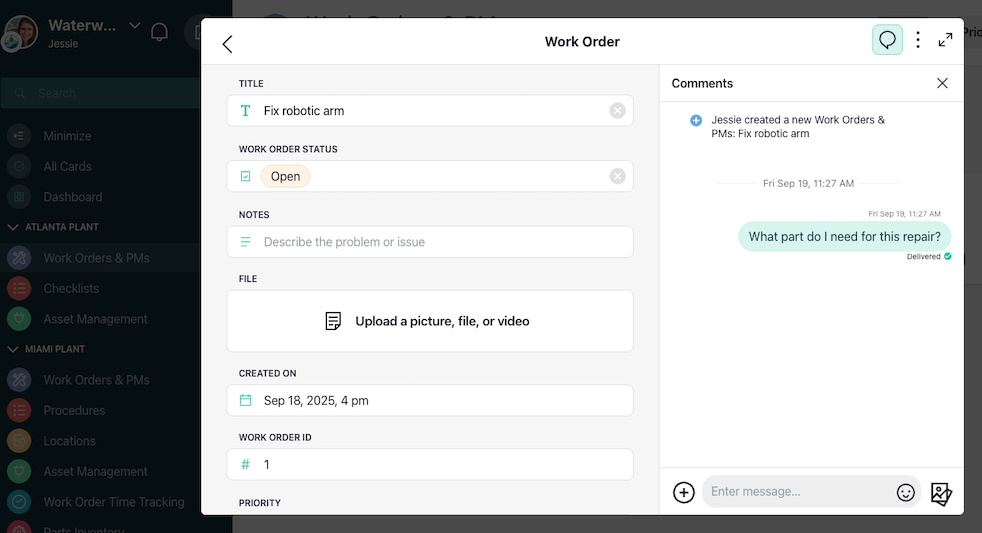Click the Enter message text field

(x=798, y=492)
